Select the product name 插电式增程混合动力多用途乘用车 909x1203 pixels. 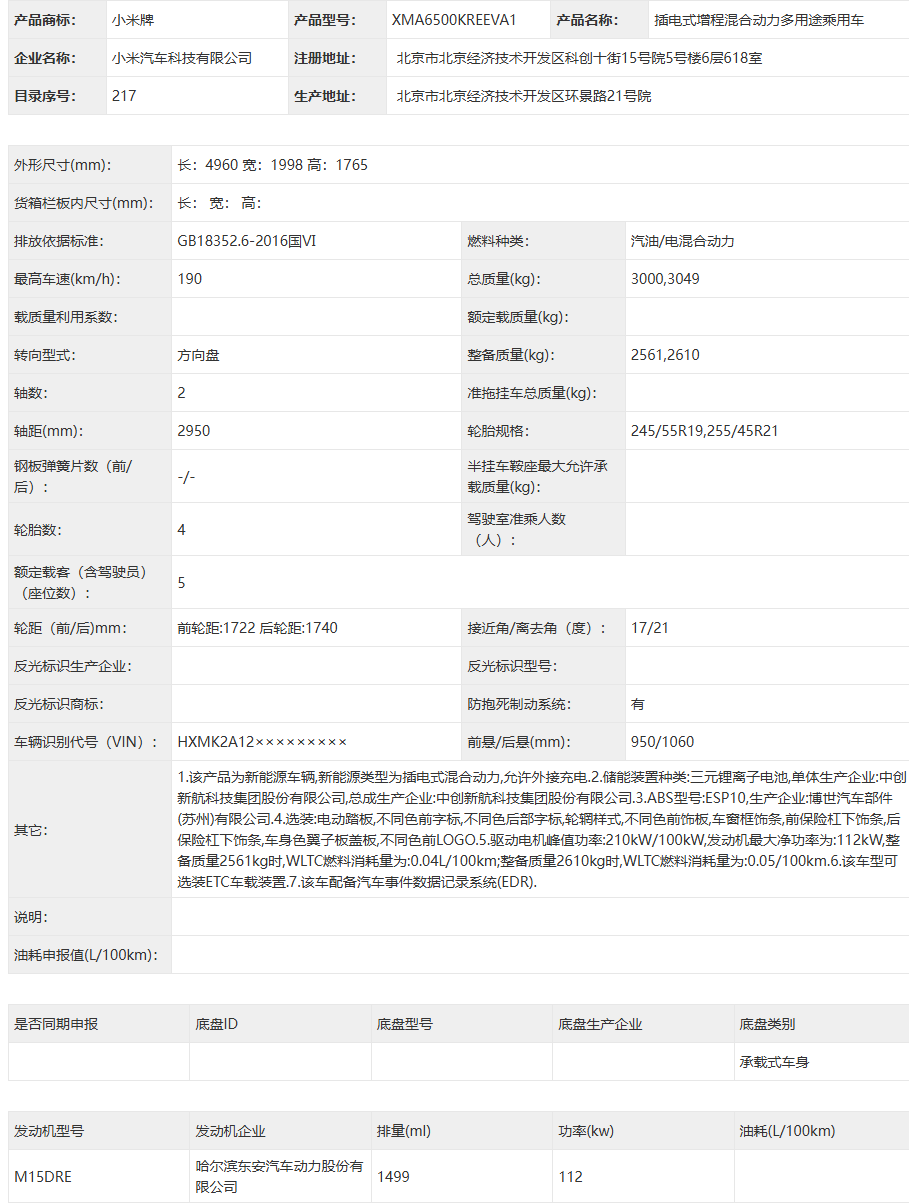[x=759, y=20]
